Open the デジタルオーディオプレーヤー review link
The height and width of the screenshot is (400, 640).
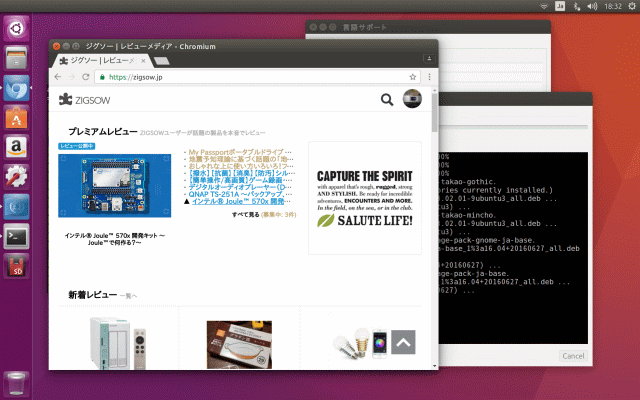240,187
